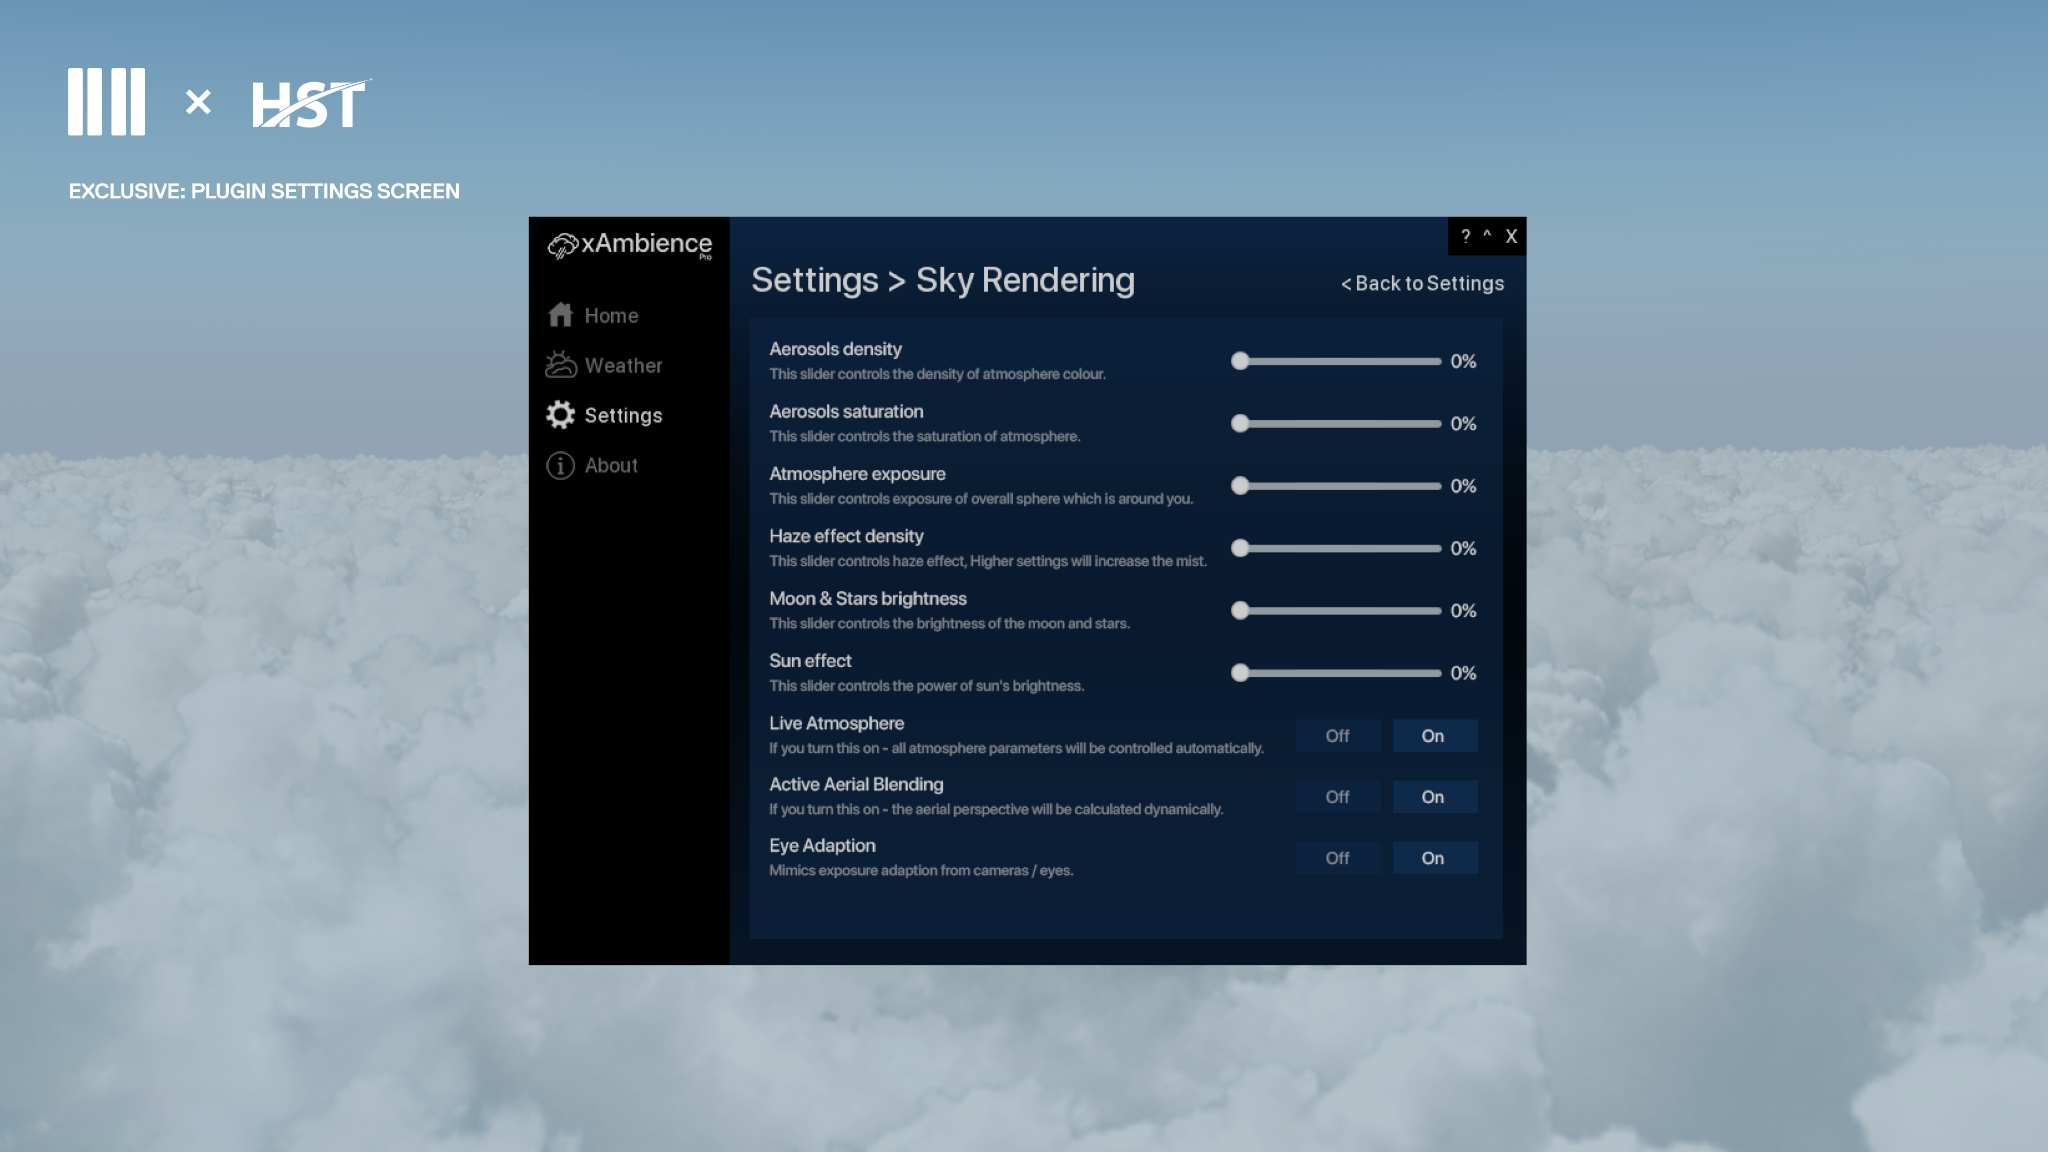The width and height of the screenshot is (2048, 1152).
Task: Click the Haze effect density slider handle
Action: point(1240,548)
